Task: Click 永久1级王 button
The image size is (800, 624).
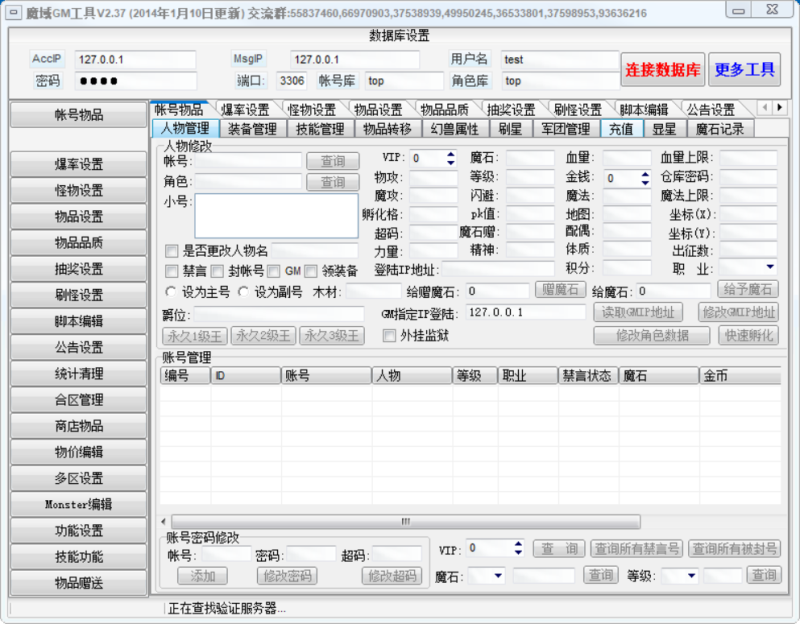Action: coord(194,336)
